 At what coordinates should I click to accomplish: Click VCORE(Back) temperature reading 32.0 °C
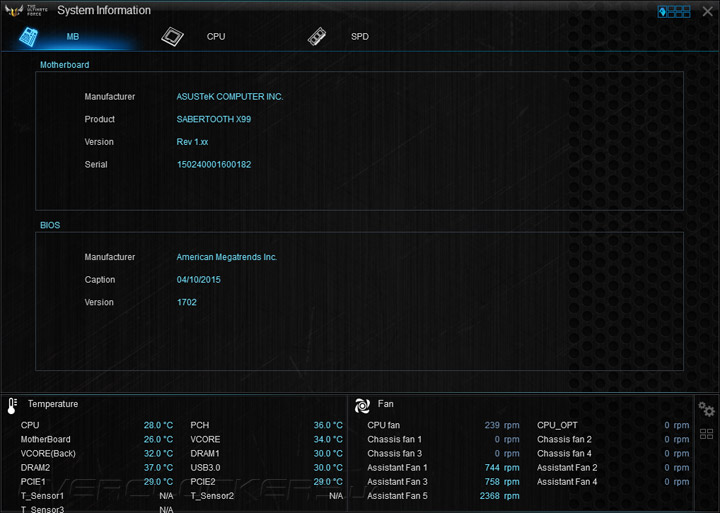[x=158, y=454]
